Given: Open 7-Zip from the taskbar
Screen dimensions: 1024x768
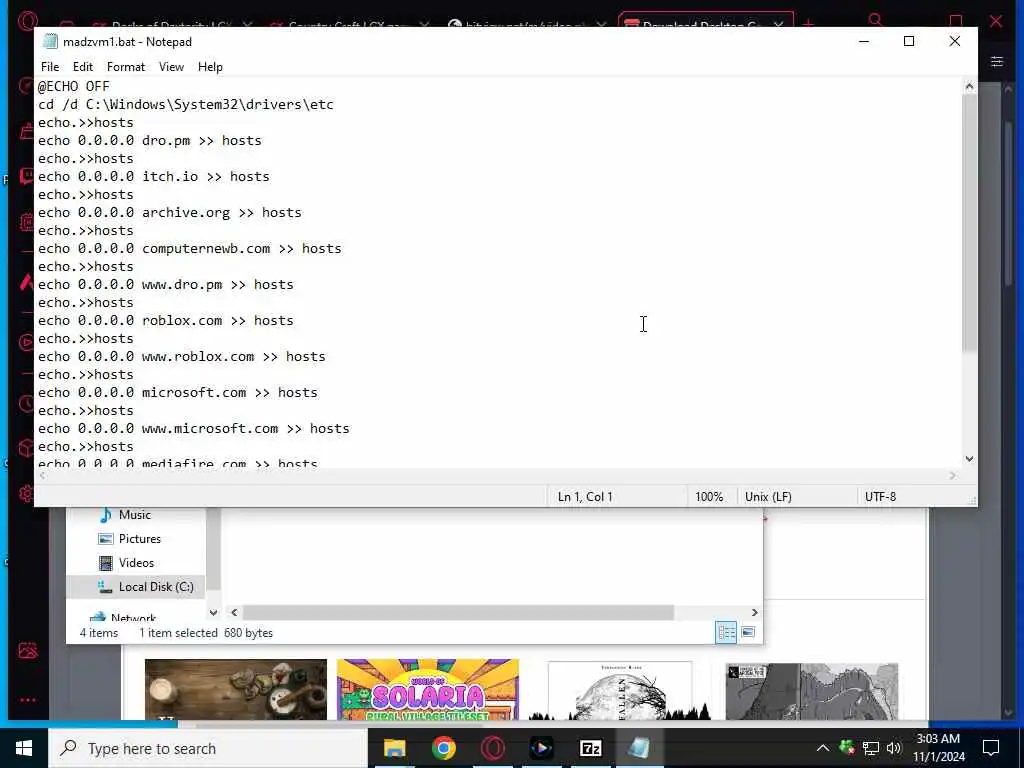Looking at the screenshot, I should pyautogui.click(x=590, y=748).
